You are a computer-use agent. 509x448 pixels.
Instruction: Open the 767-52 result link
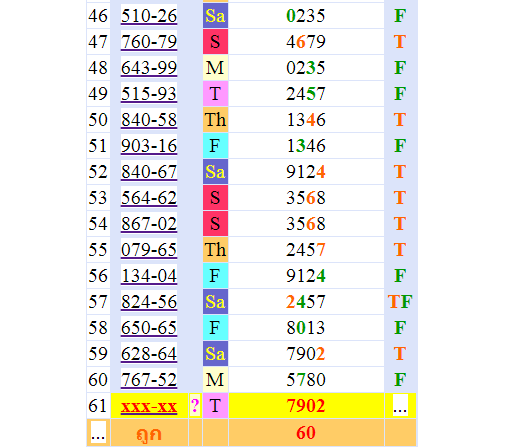point(149,380)
